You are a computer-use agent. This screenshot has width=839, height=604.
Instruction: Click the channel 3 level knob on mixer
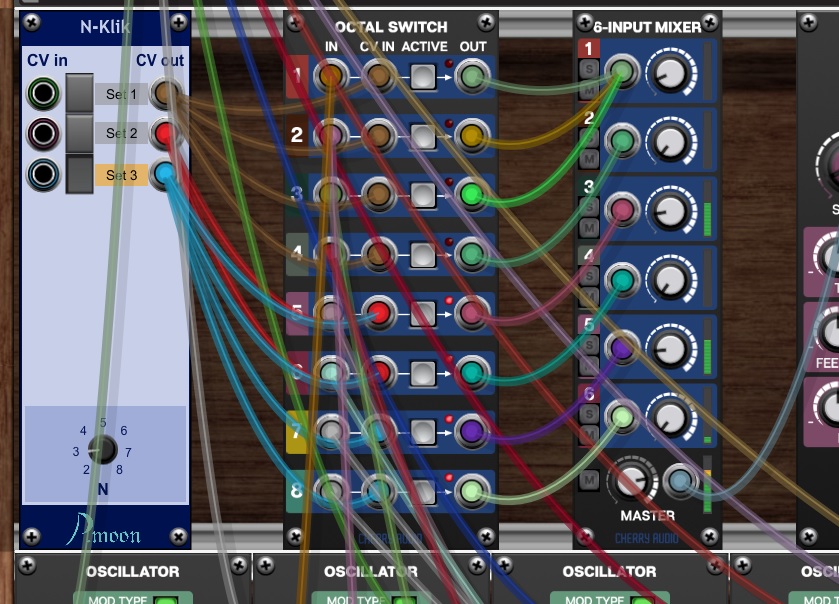point(669,211)
